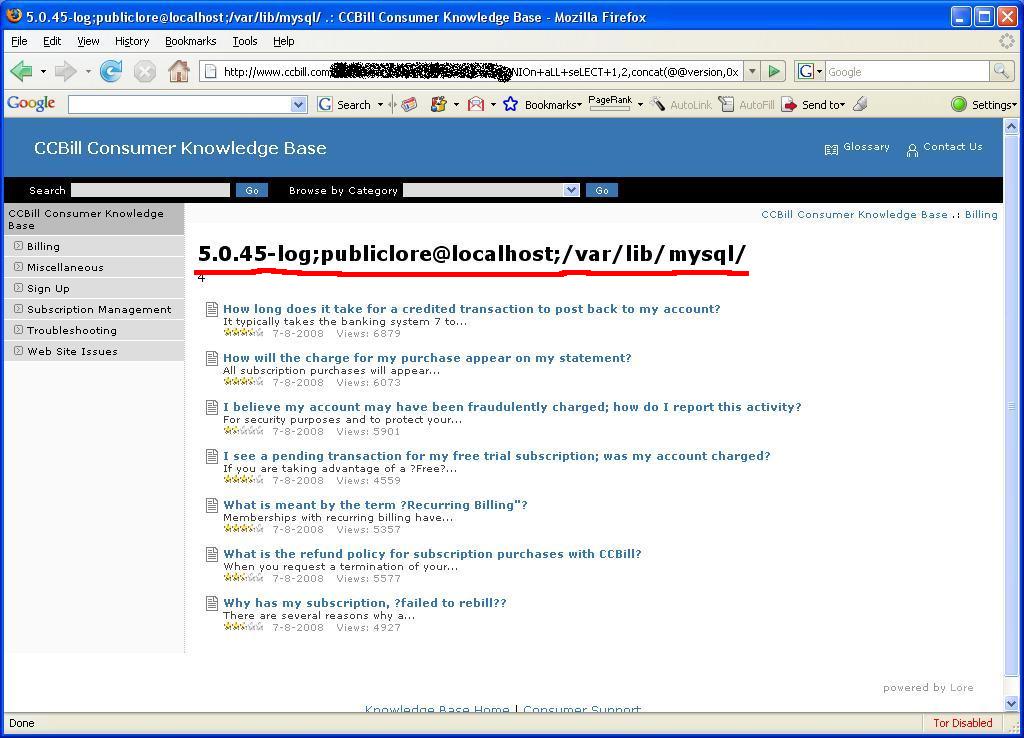Open the search engine selector dropdown

coord(810,71)
